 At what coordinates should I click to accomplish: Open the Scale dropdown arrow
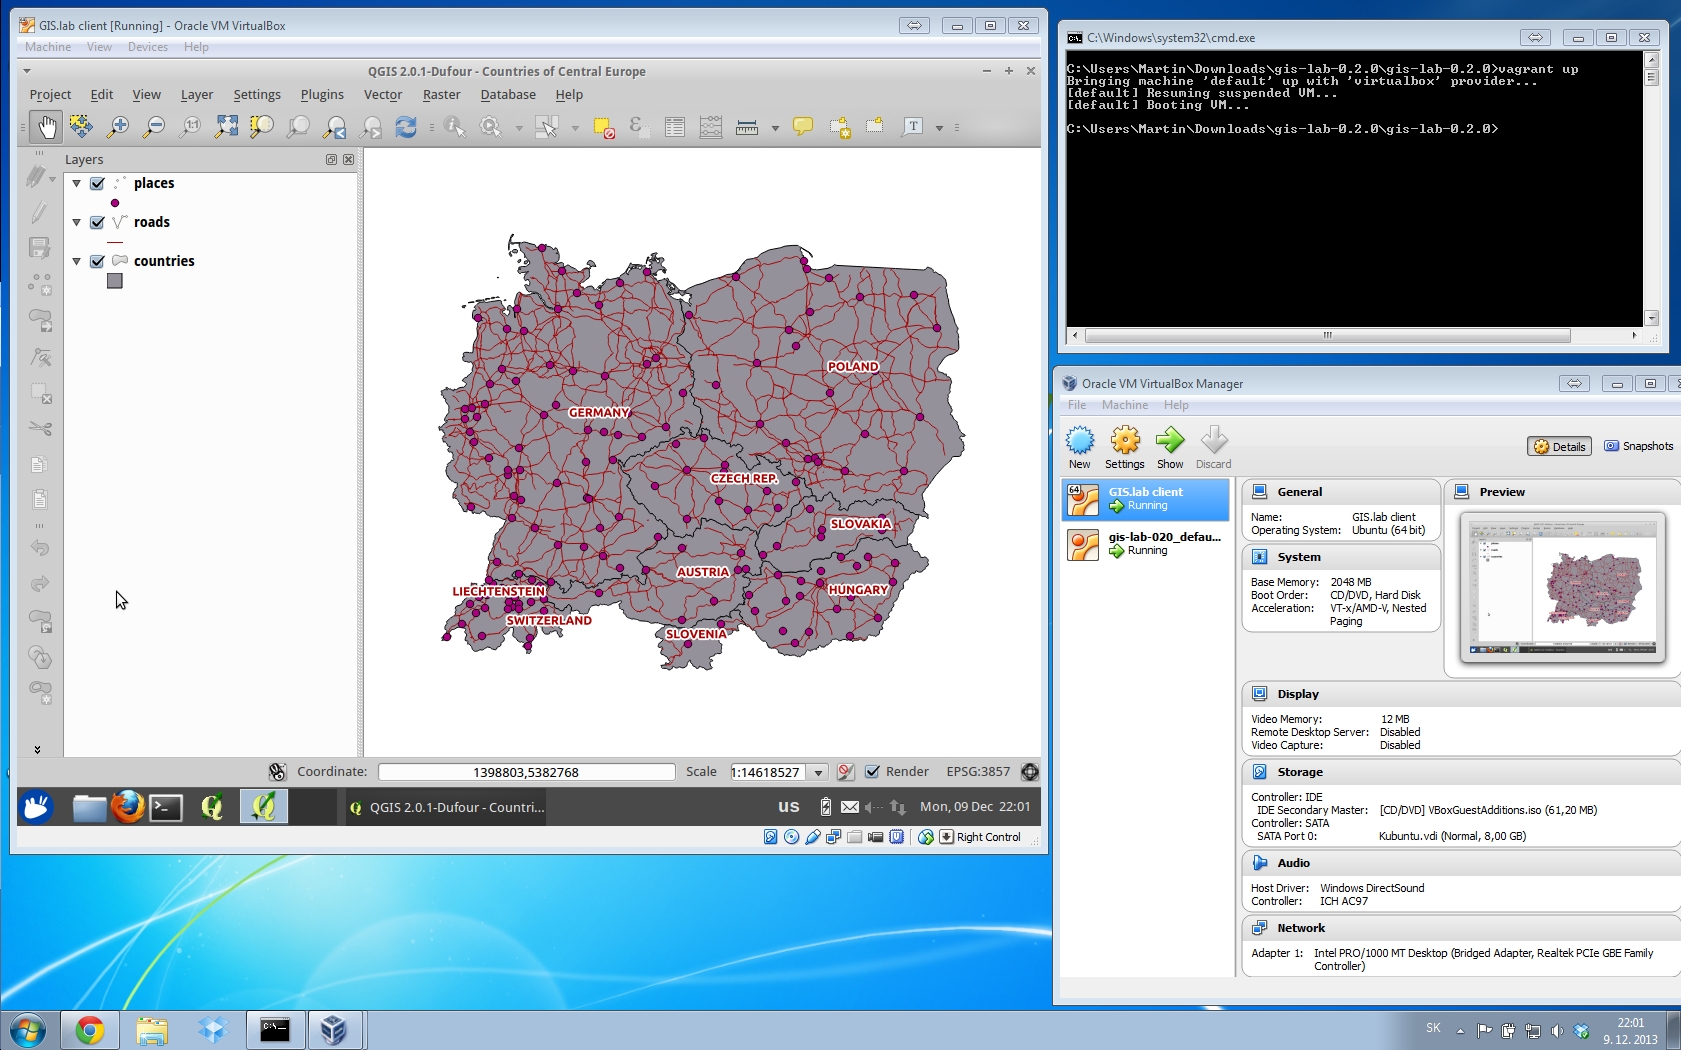[x=818, y=772]
